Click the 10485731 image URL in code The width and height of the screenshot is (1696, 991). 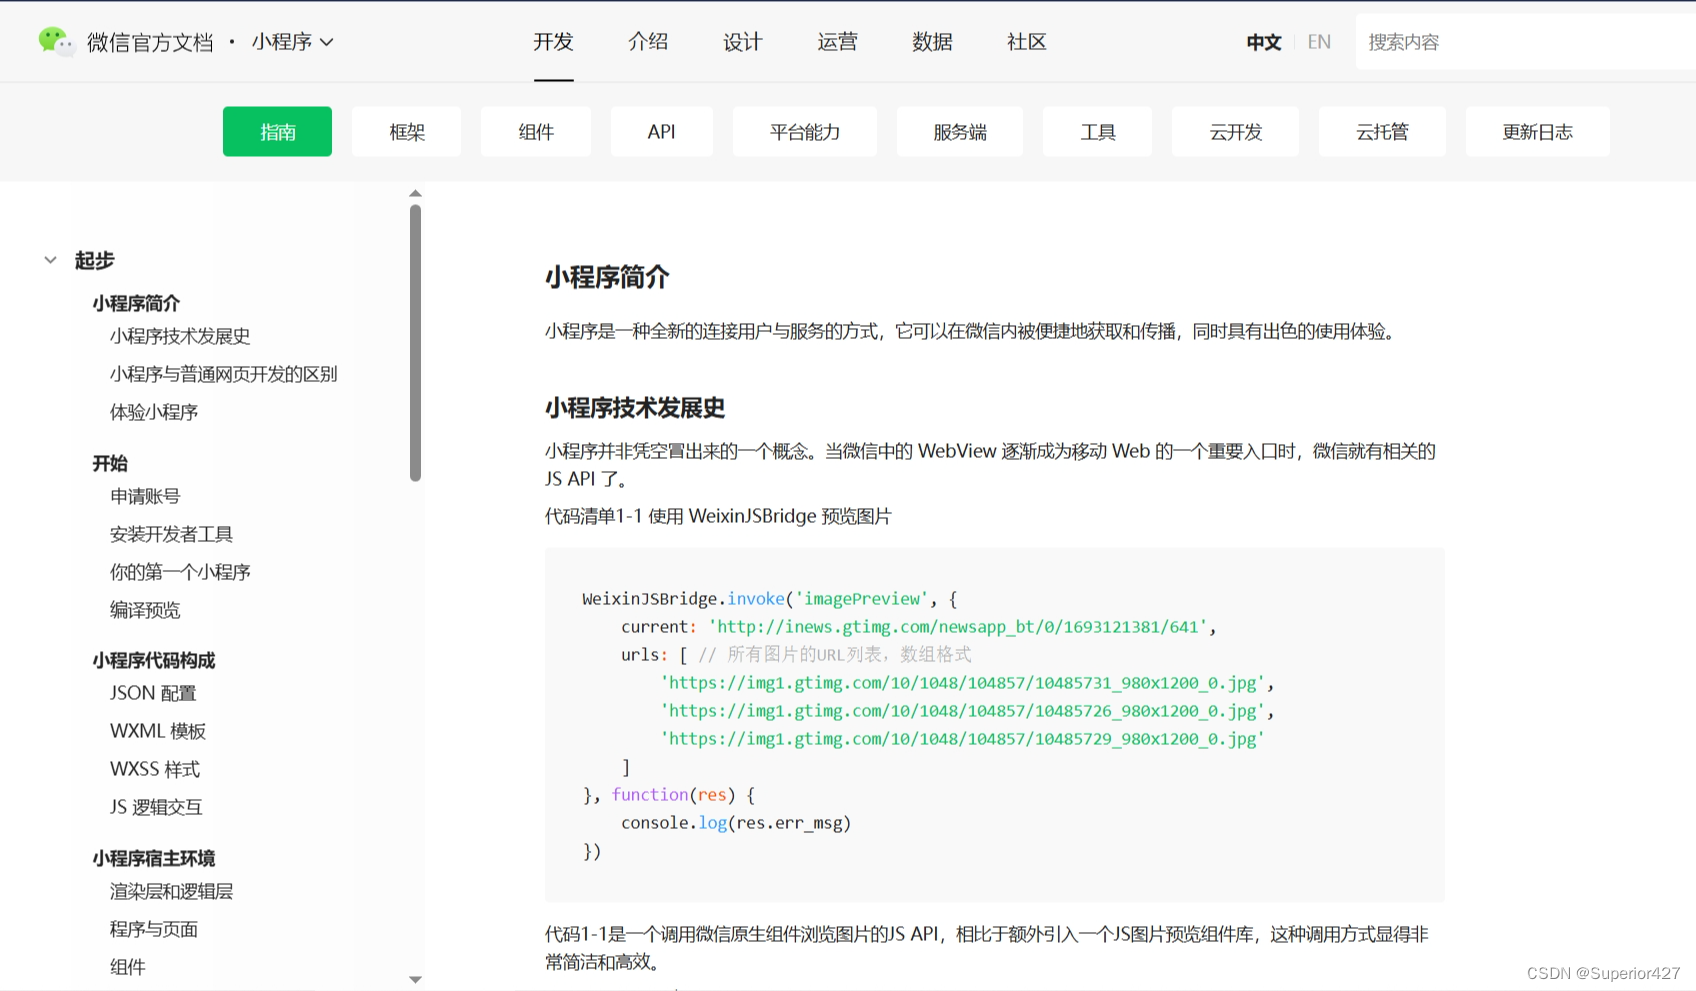tap(962, 683)
